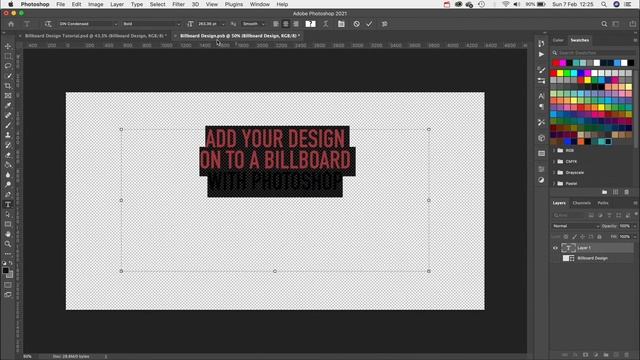The image size is (640, 360).
Task: Lock transparent pixels in Layers panel
Action: pyautogui.click(x=566, y=237)
